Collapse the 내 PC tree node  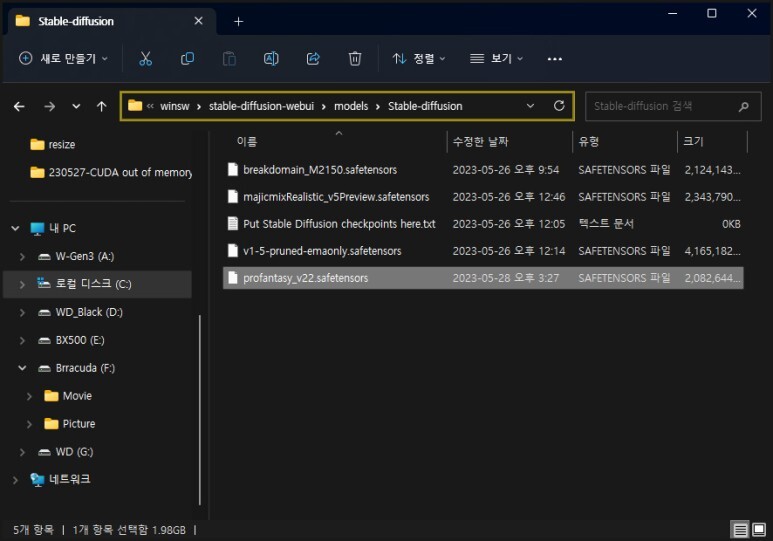(15, 228)
